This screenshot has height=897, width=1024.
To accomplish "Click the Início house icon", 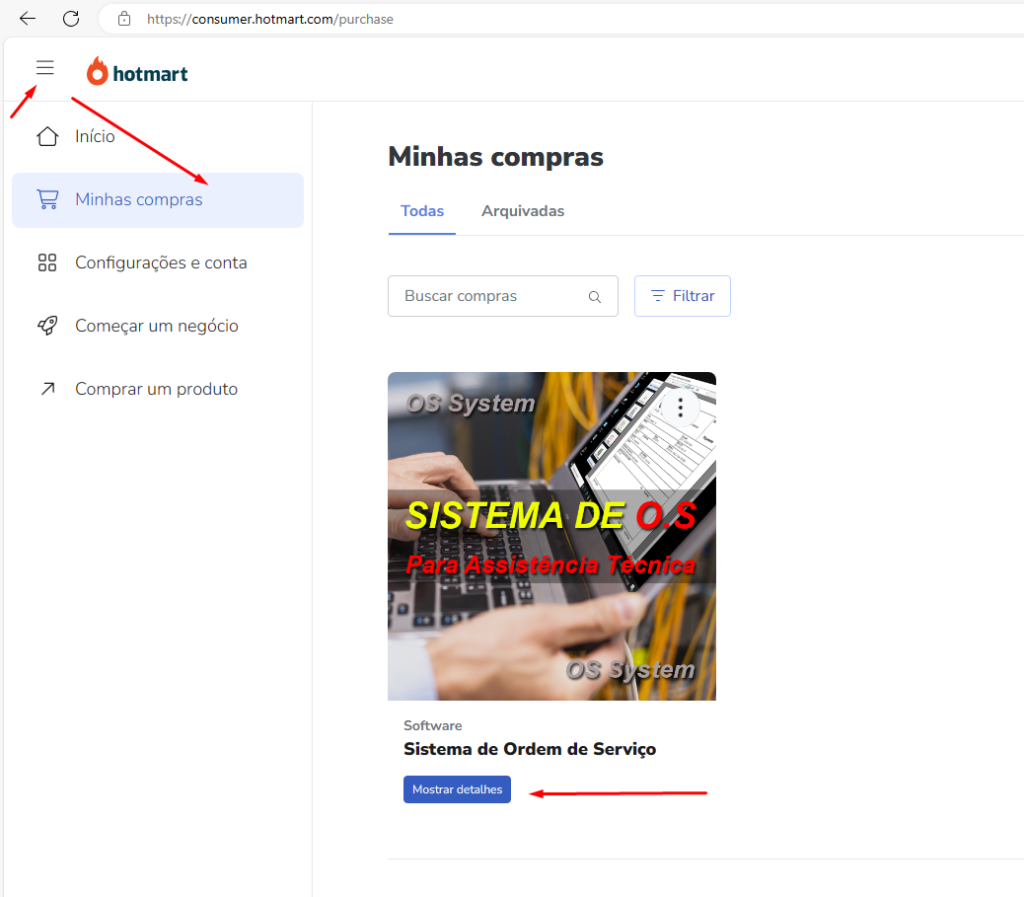I will point(48,136).
